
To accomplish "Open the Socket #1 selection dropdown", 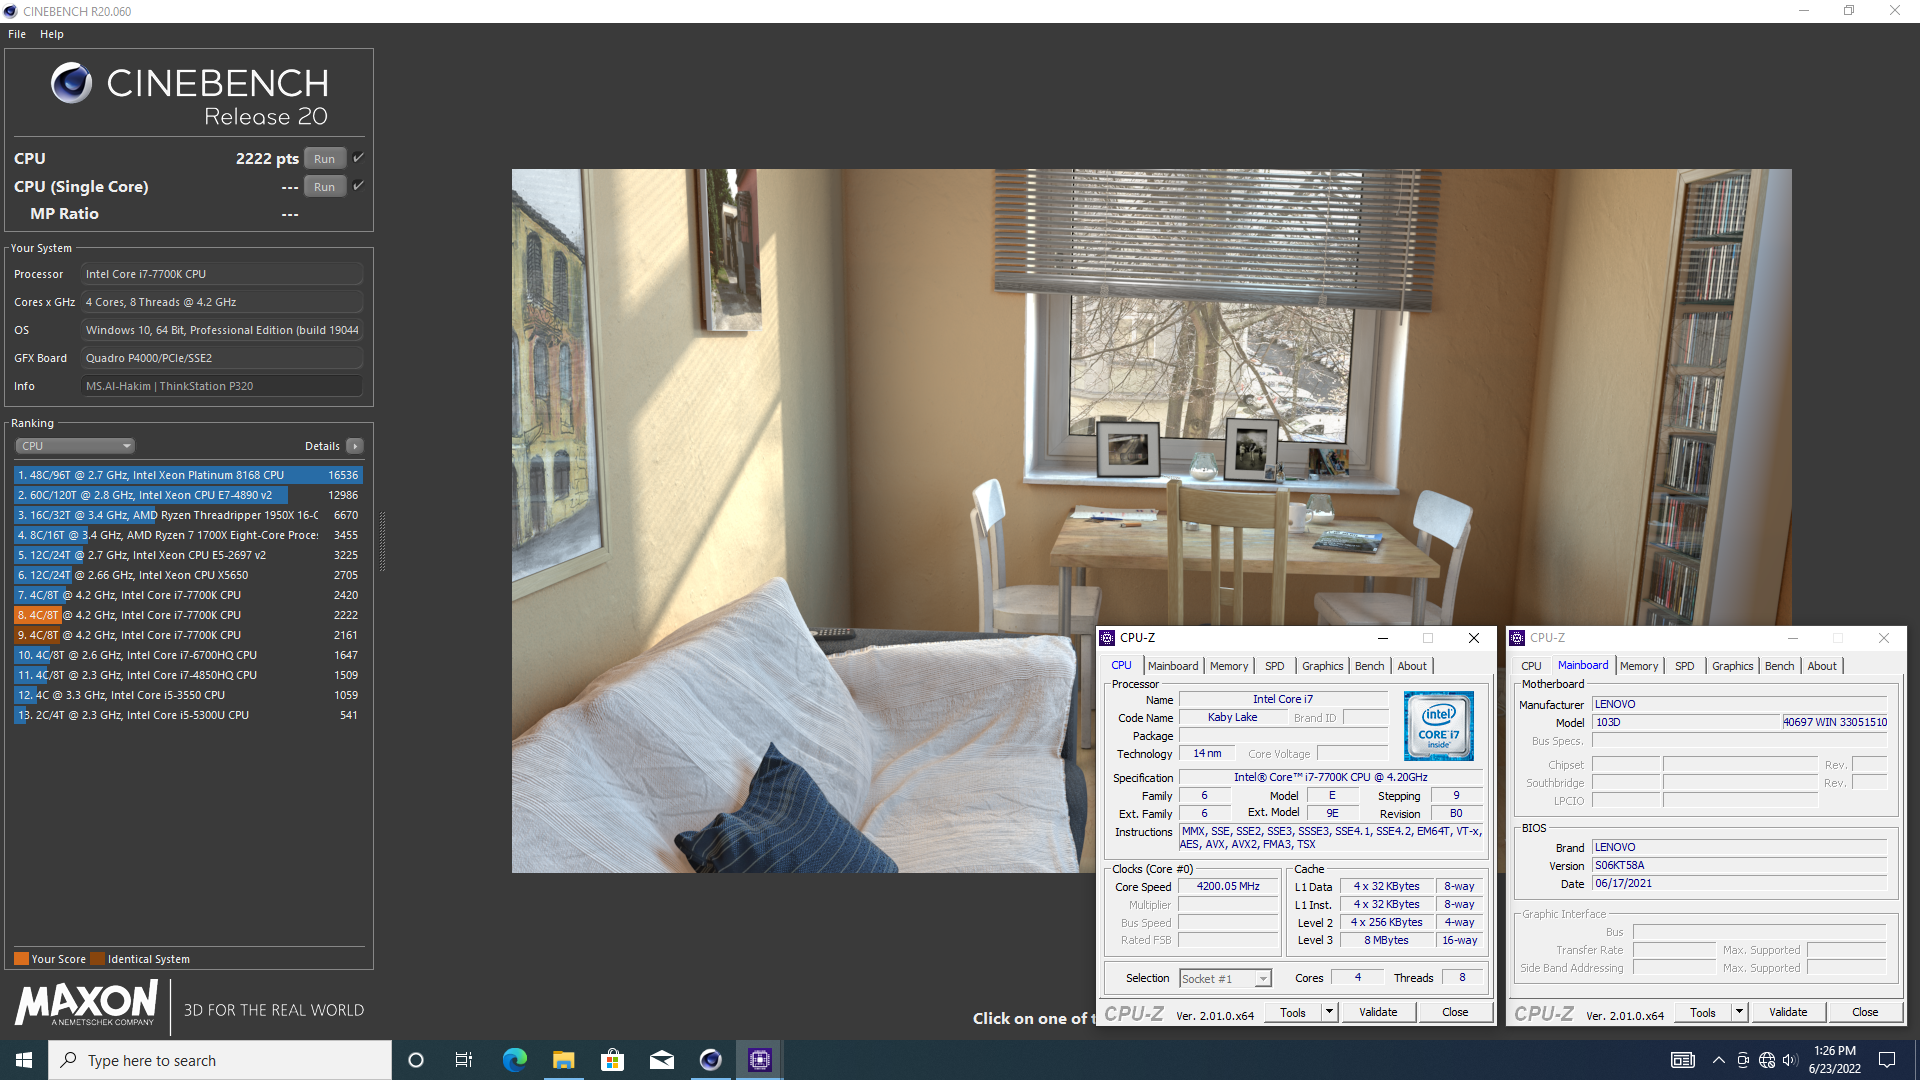I will point(1225,979).
